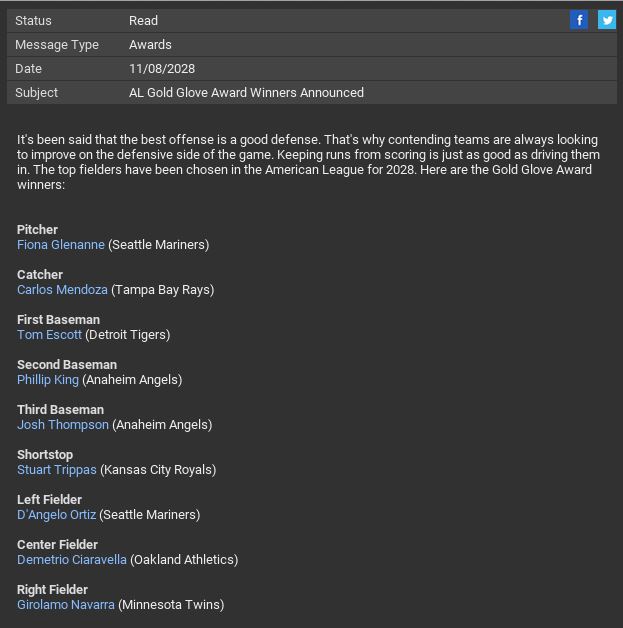Select Phillip King player link

(x=48, y=380)
